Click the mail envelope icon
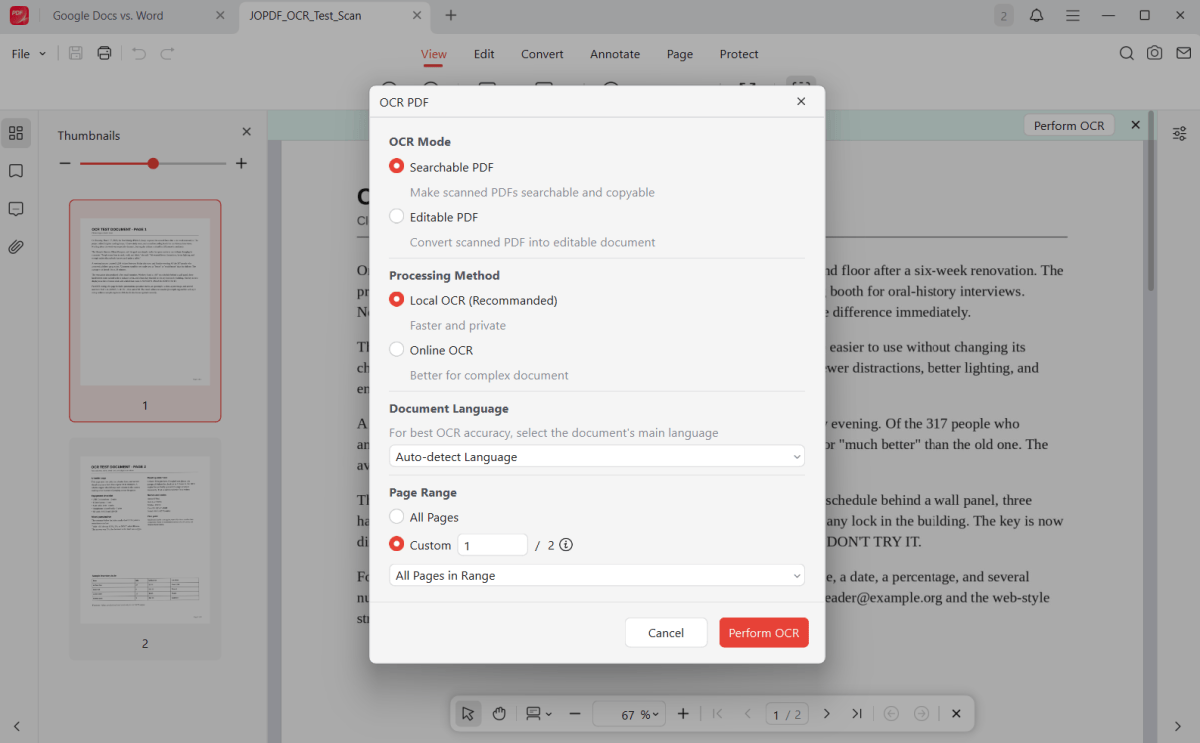This screenshot has width=1200, height=743. pyautogui.click(x=1183, y=54)
